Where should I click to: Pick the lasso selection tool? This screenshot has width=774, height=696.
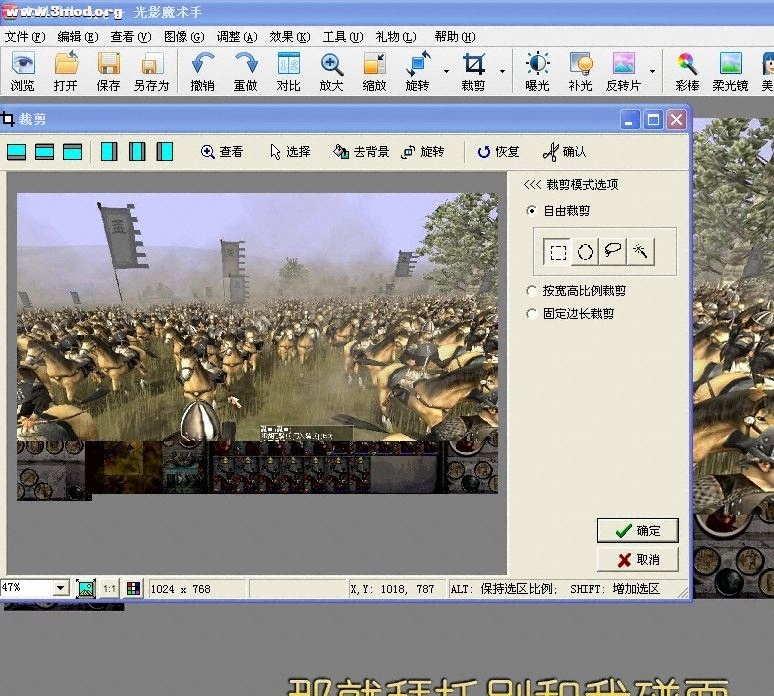(x=613, y=252)
